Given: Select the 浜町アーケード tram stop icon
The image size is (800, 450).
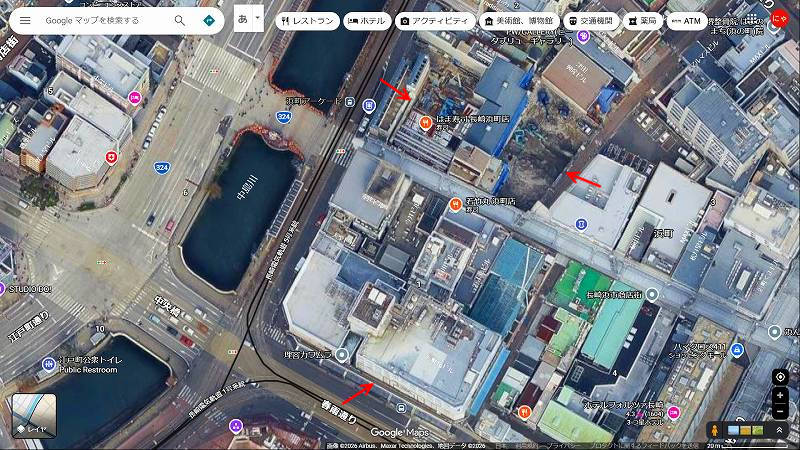Looking at the screenshot, I should coord(349,102).
